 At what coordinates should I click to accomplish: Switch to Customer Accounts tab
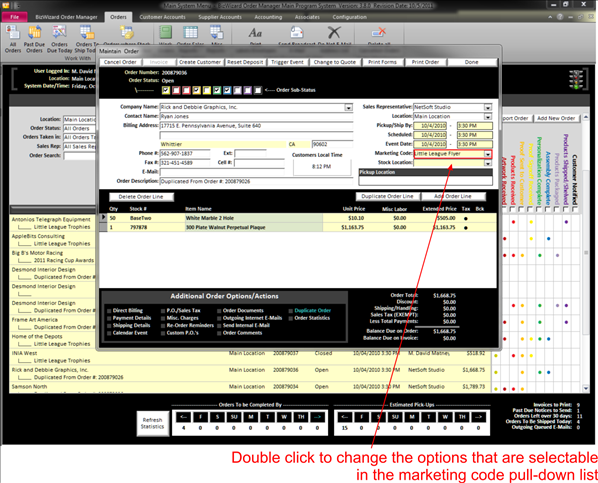click(x=162, y=17)
